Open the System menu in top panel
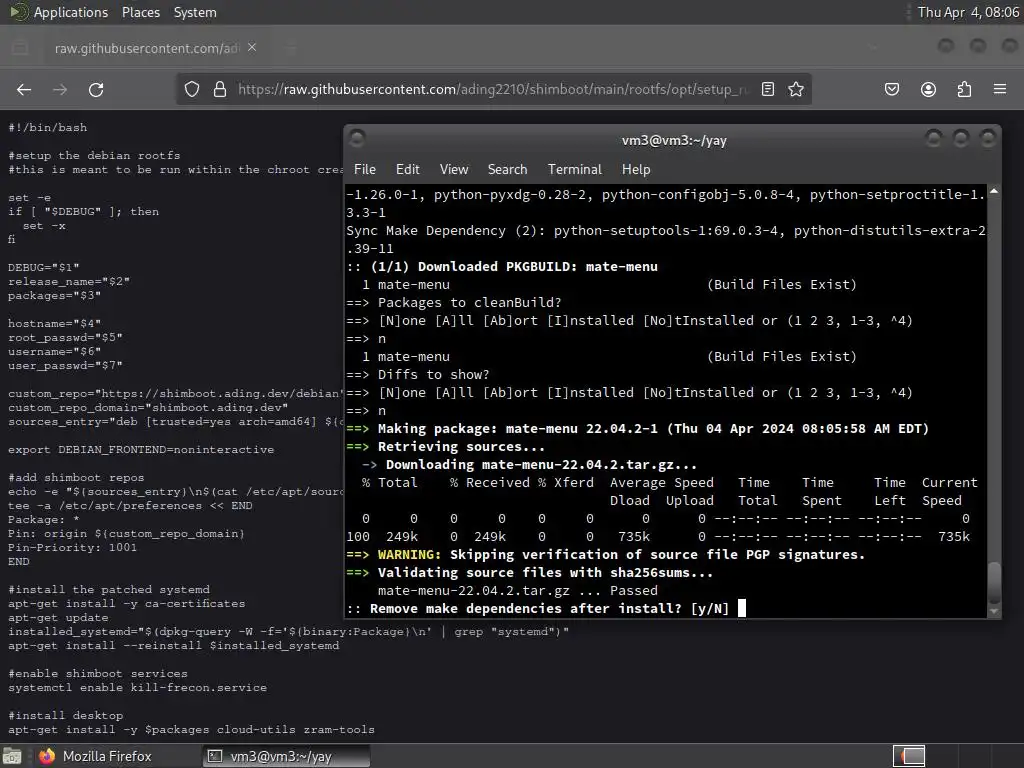Viewport: 1024px width, 768px height. tap(195, 12)
